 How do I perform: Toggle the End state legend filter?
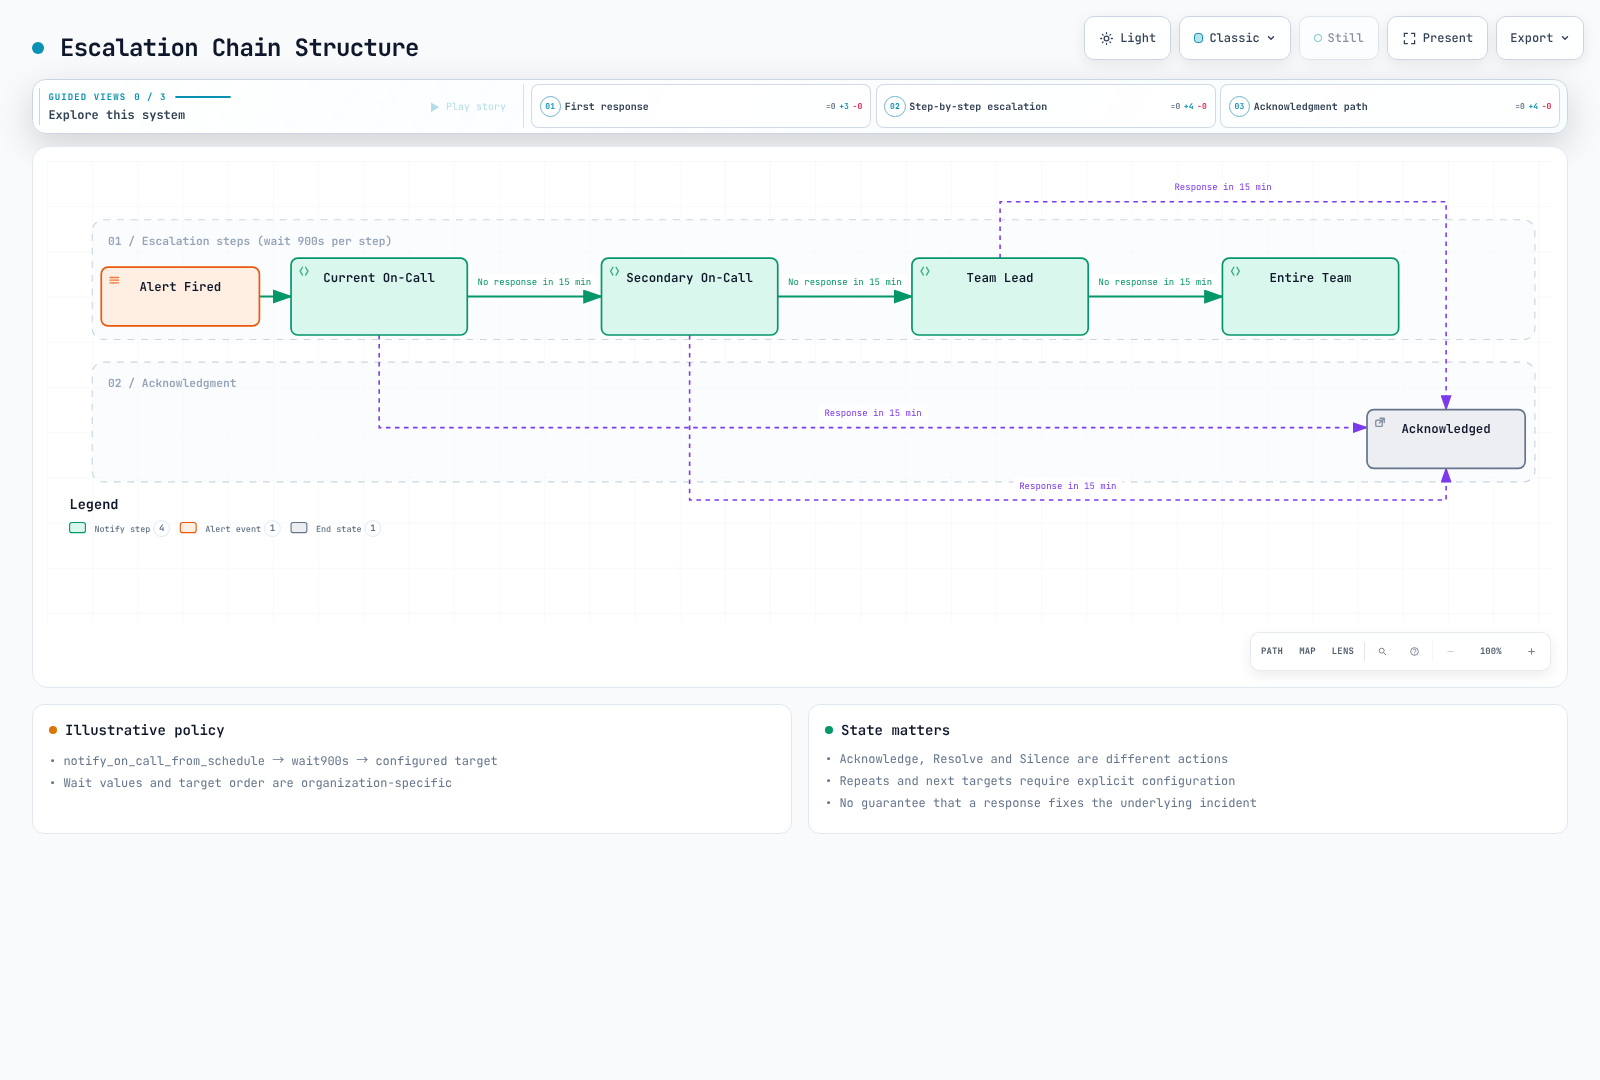pos(335,528)
